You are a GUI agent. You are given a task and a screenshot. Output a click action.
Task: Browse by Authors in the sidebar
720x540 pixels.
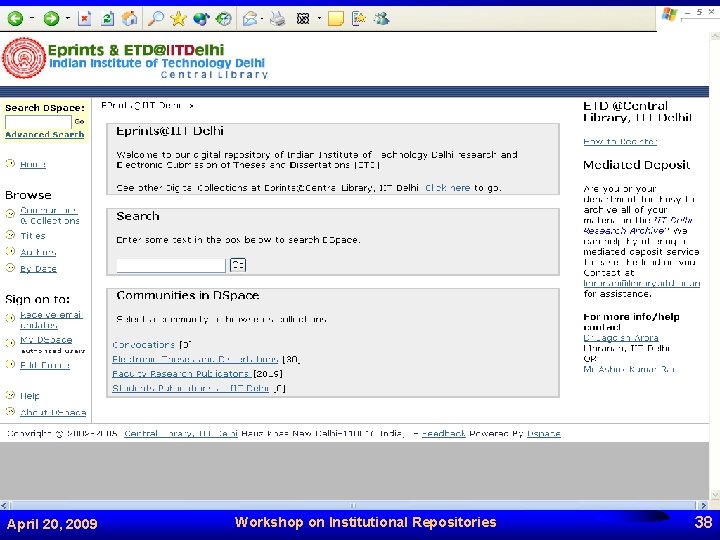38,252
